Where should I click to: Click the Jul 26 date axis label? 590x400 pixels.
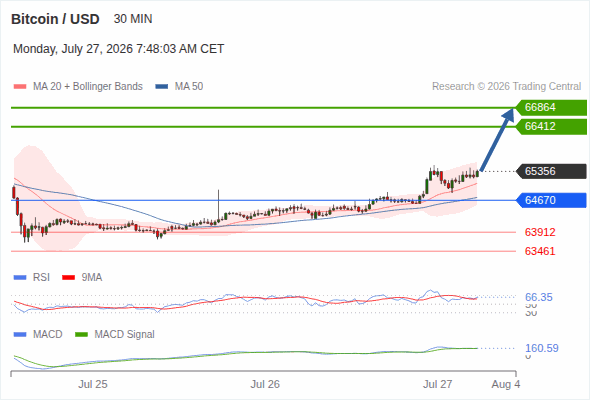click(x=265, y=385)
